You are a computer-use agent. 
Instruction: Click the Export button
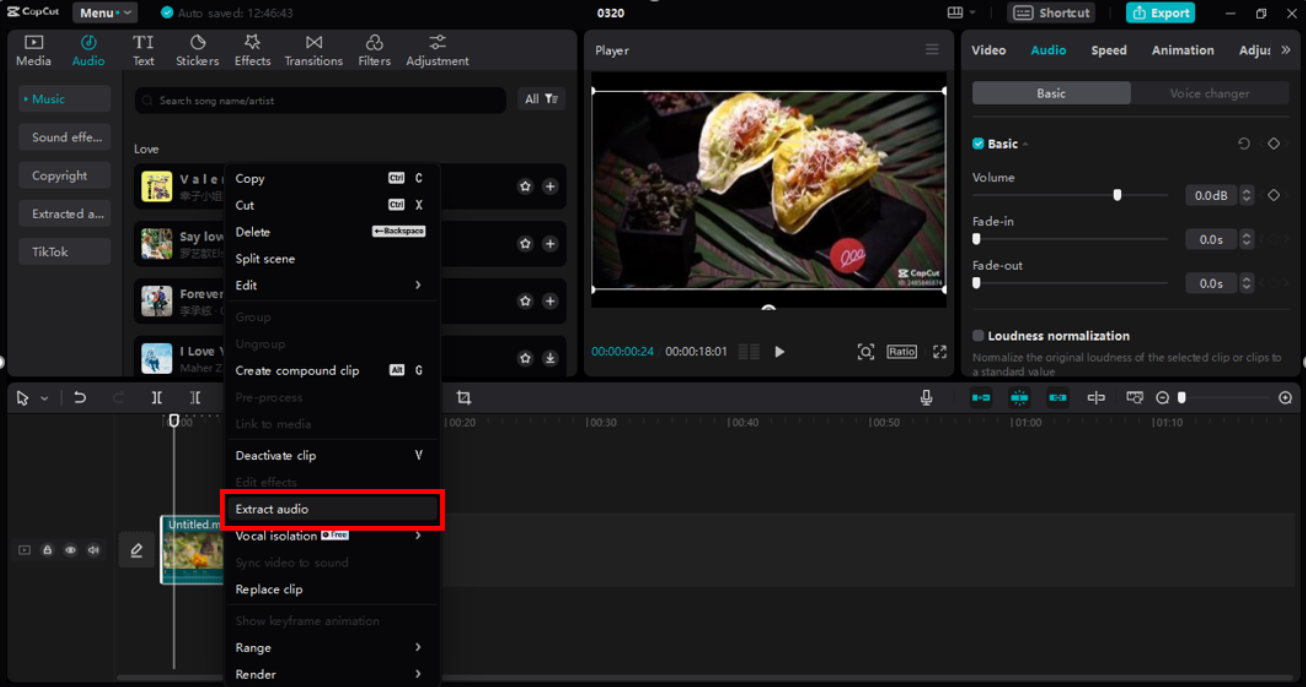[1160, 13]
